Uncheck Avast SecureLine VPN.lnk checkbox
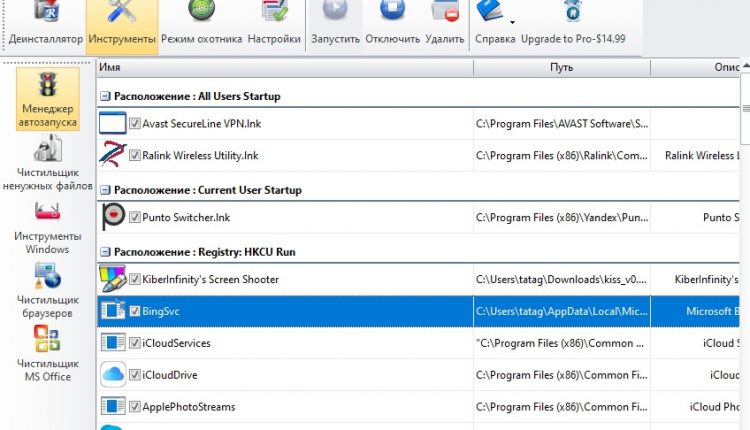 pyautogui.click(x=135, y=123)
